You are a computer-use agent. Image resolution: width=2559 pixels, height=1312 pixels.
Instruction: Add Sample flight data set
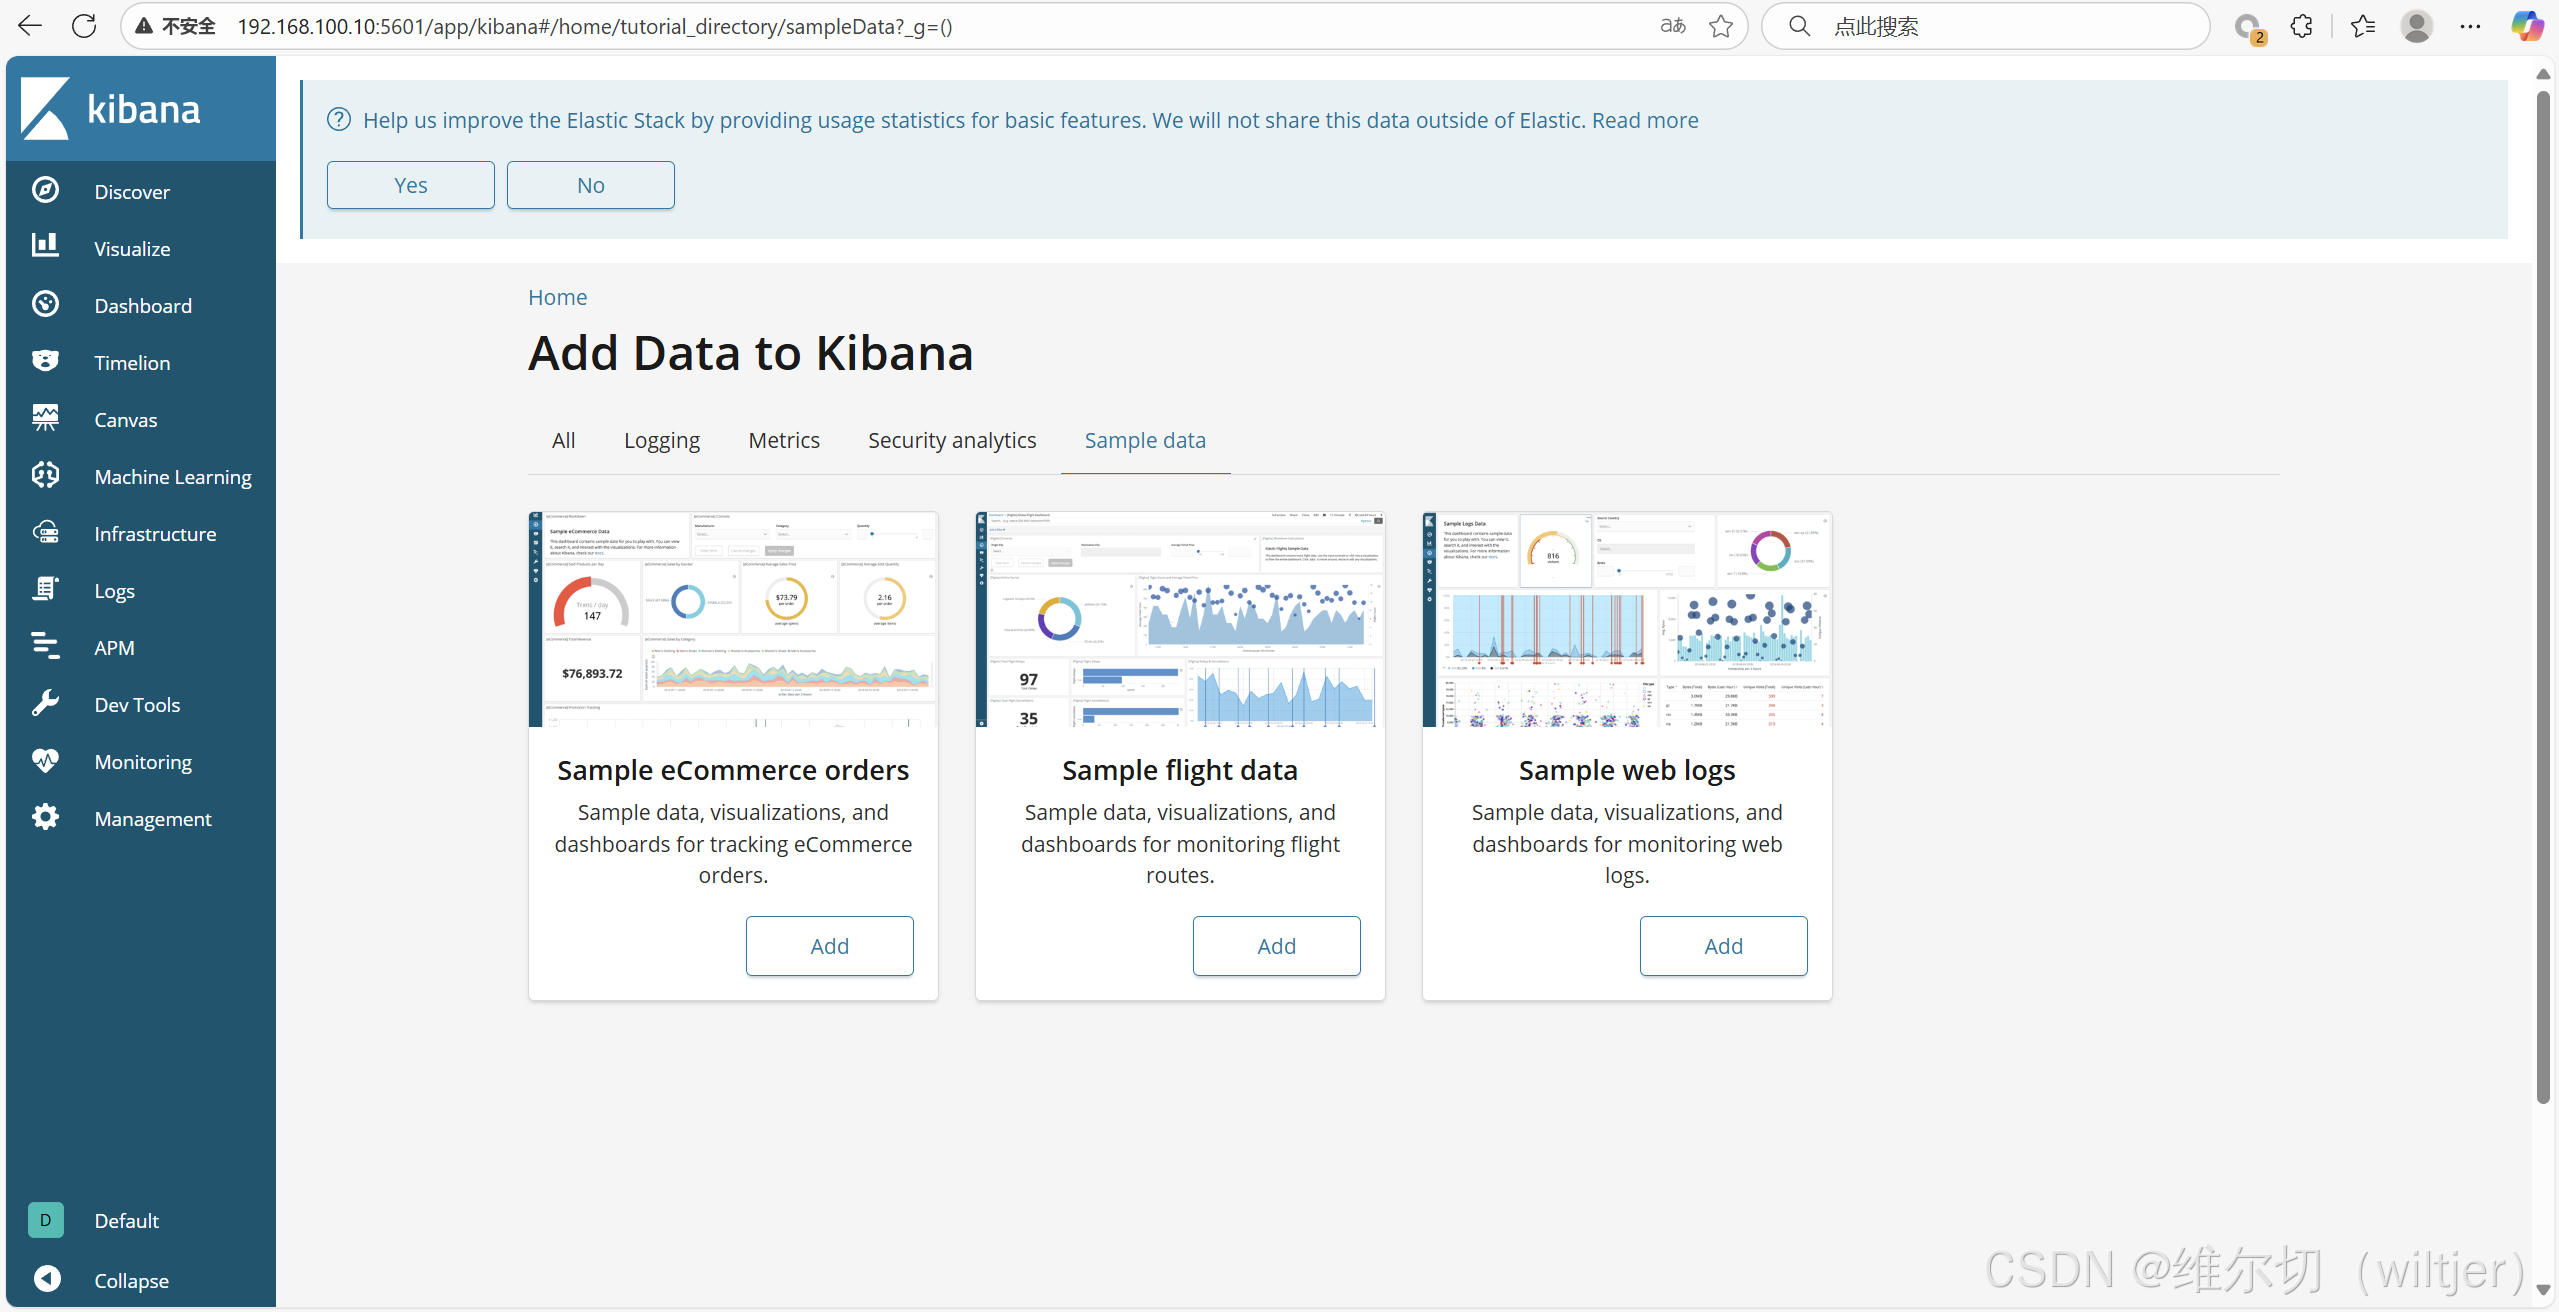(1276, 946)
